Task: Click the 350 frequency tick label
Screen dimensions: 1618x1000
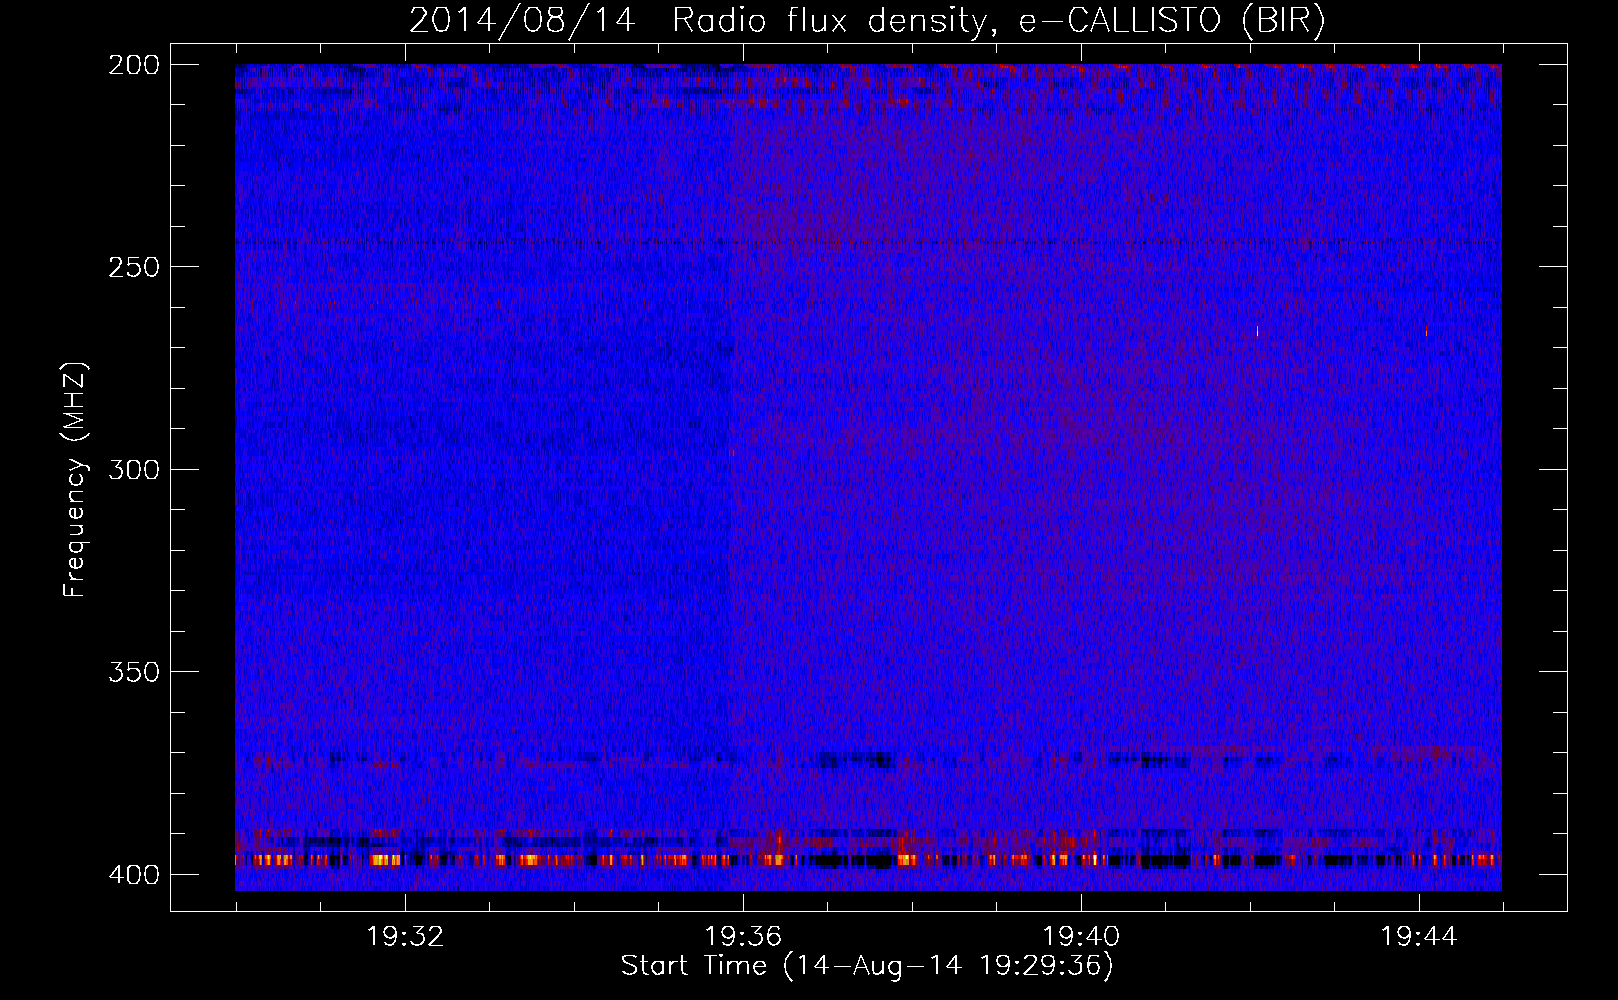Action: coord(133,672)
